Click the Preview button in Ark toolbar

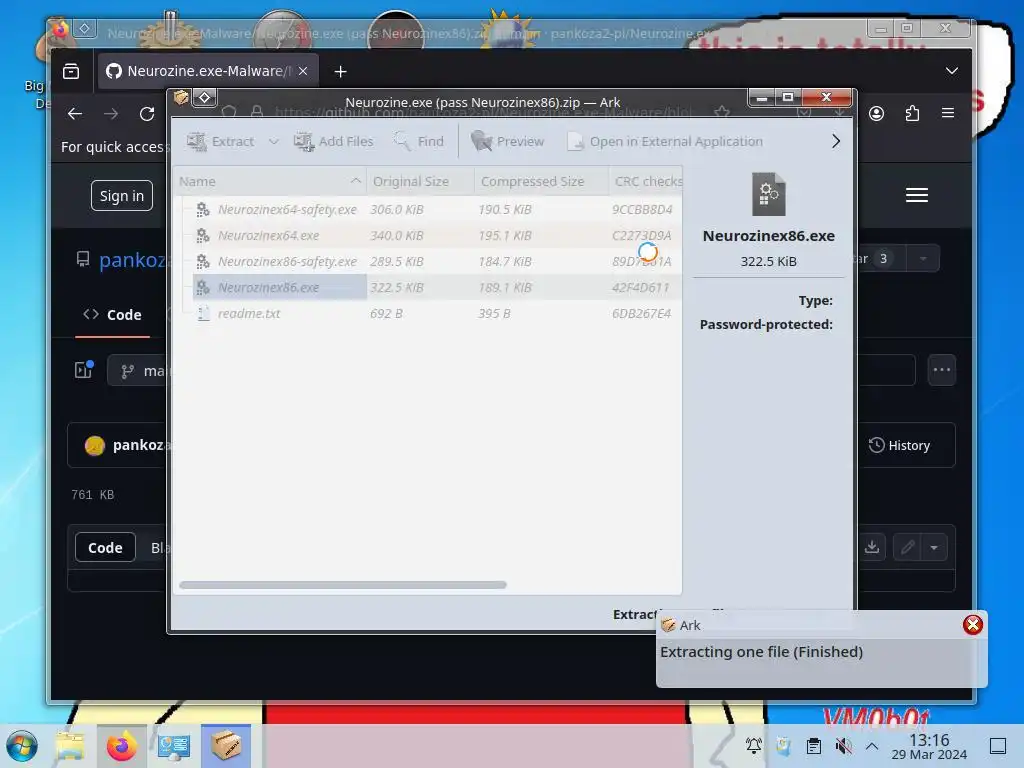tap(507, 141)
